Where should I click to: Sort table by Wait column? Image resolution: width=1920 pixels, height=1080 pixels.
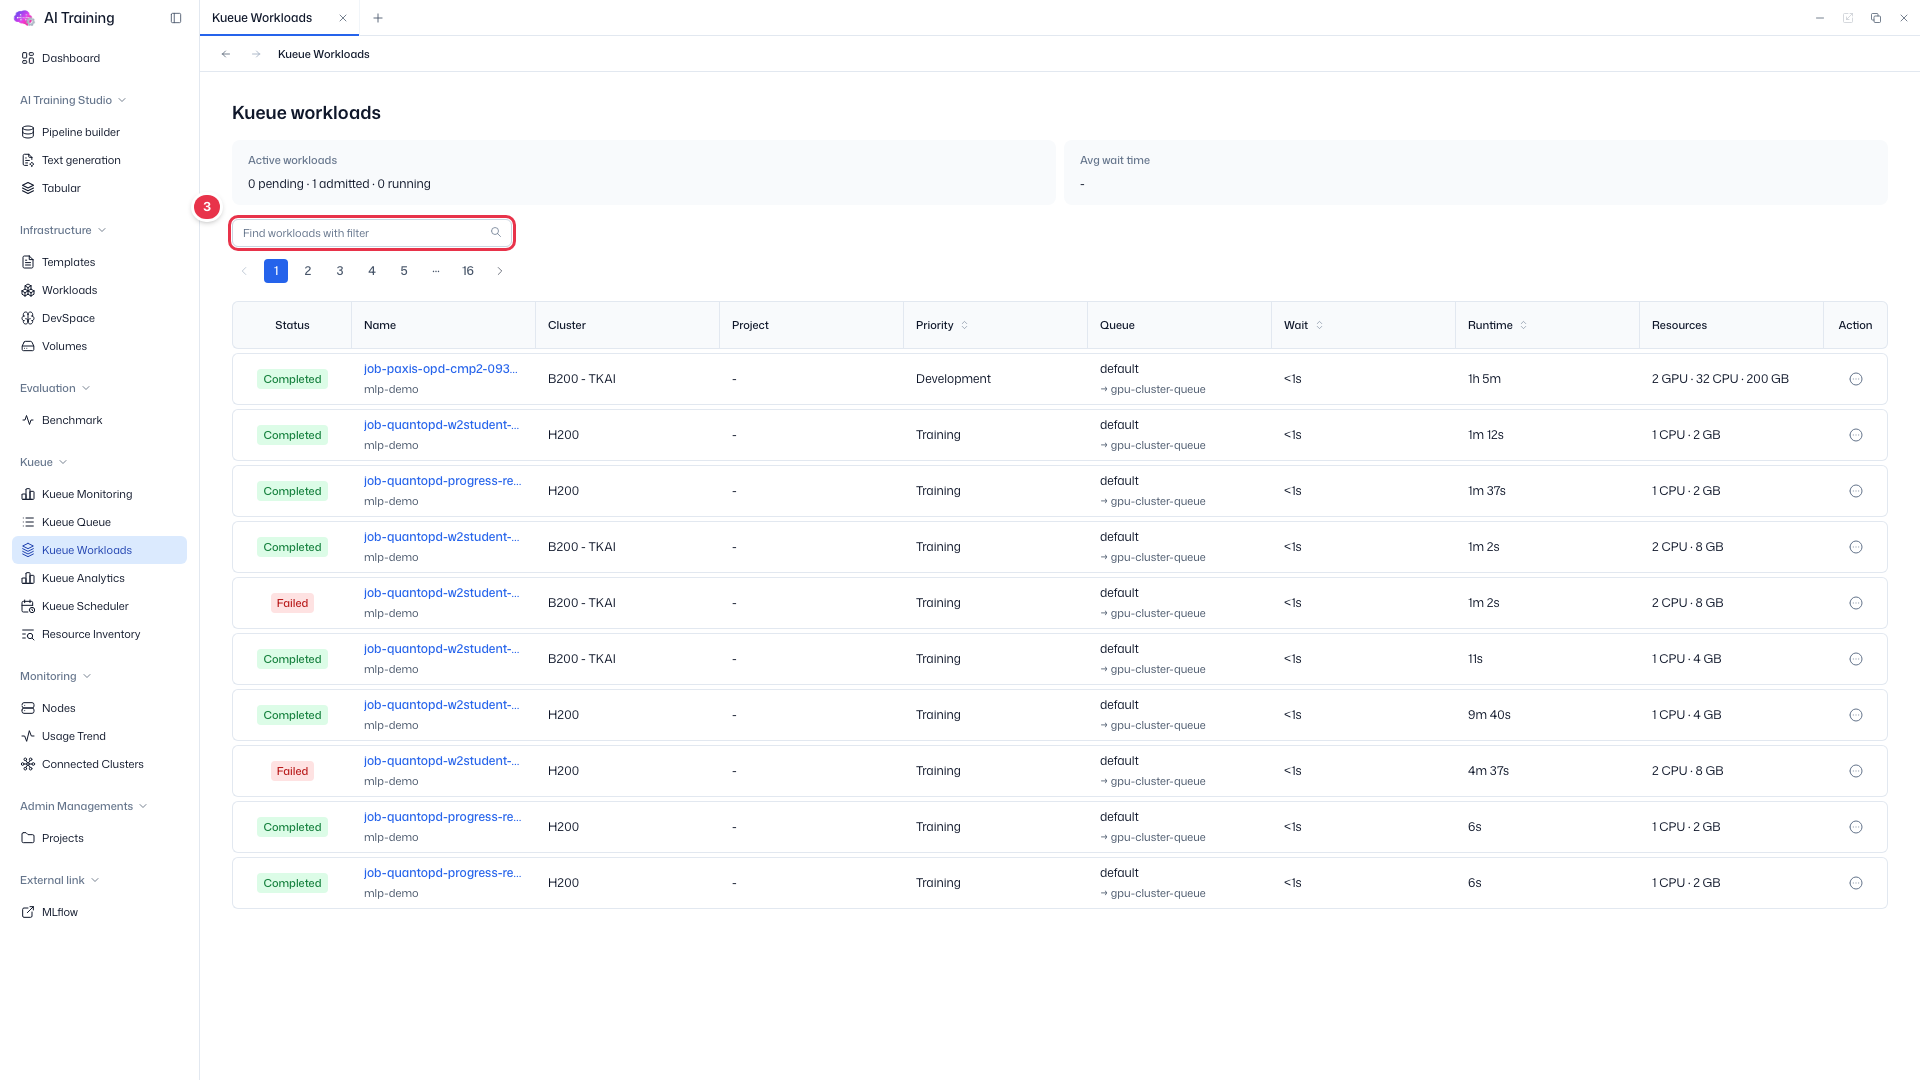point(1319,325)
